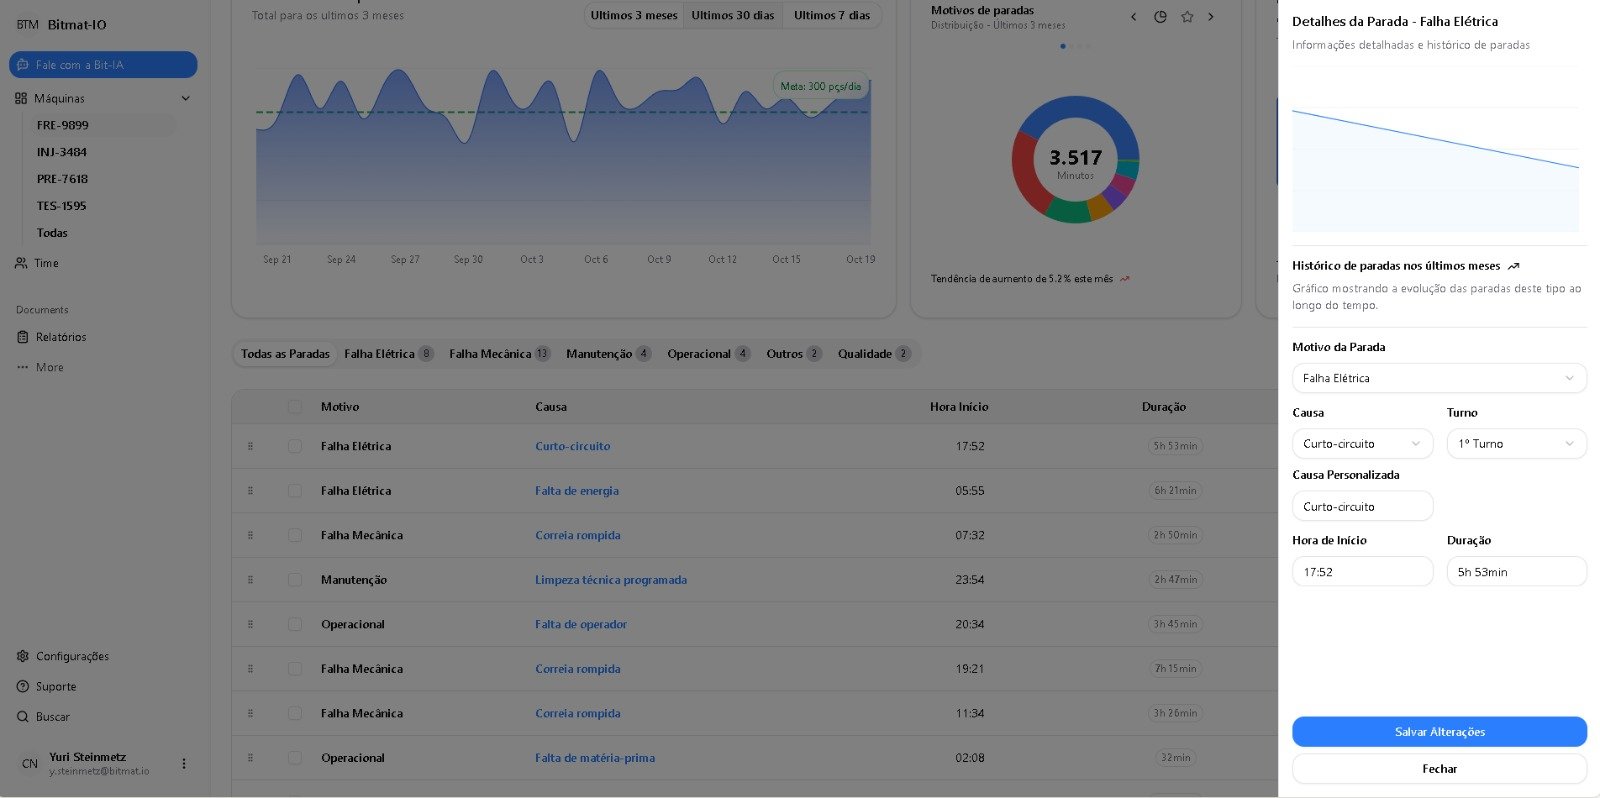The width and height of the screenshot is (1600, 798).
Task: Select the Ultimos 30 dias range tab
Action: [732, 15]
